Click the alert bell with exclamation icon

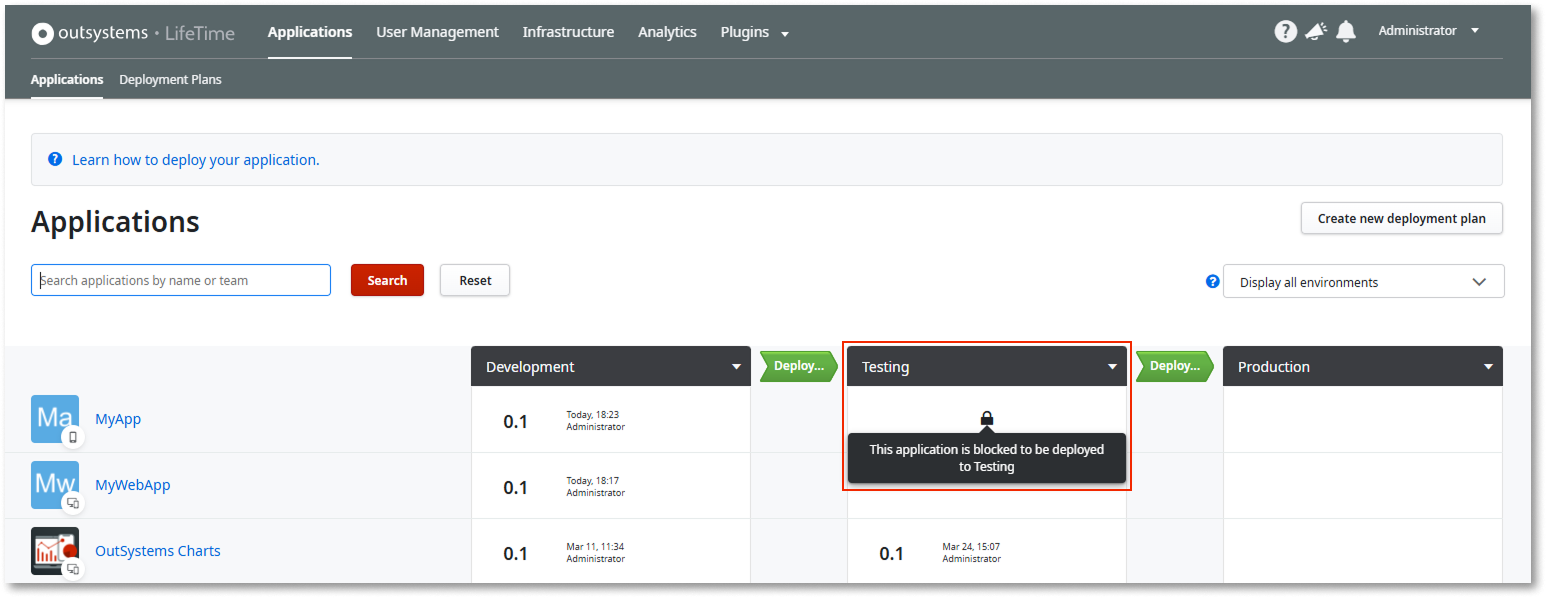click(x=1315, y=30)
